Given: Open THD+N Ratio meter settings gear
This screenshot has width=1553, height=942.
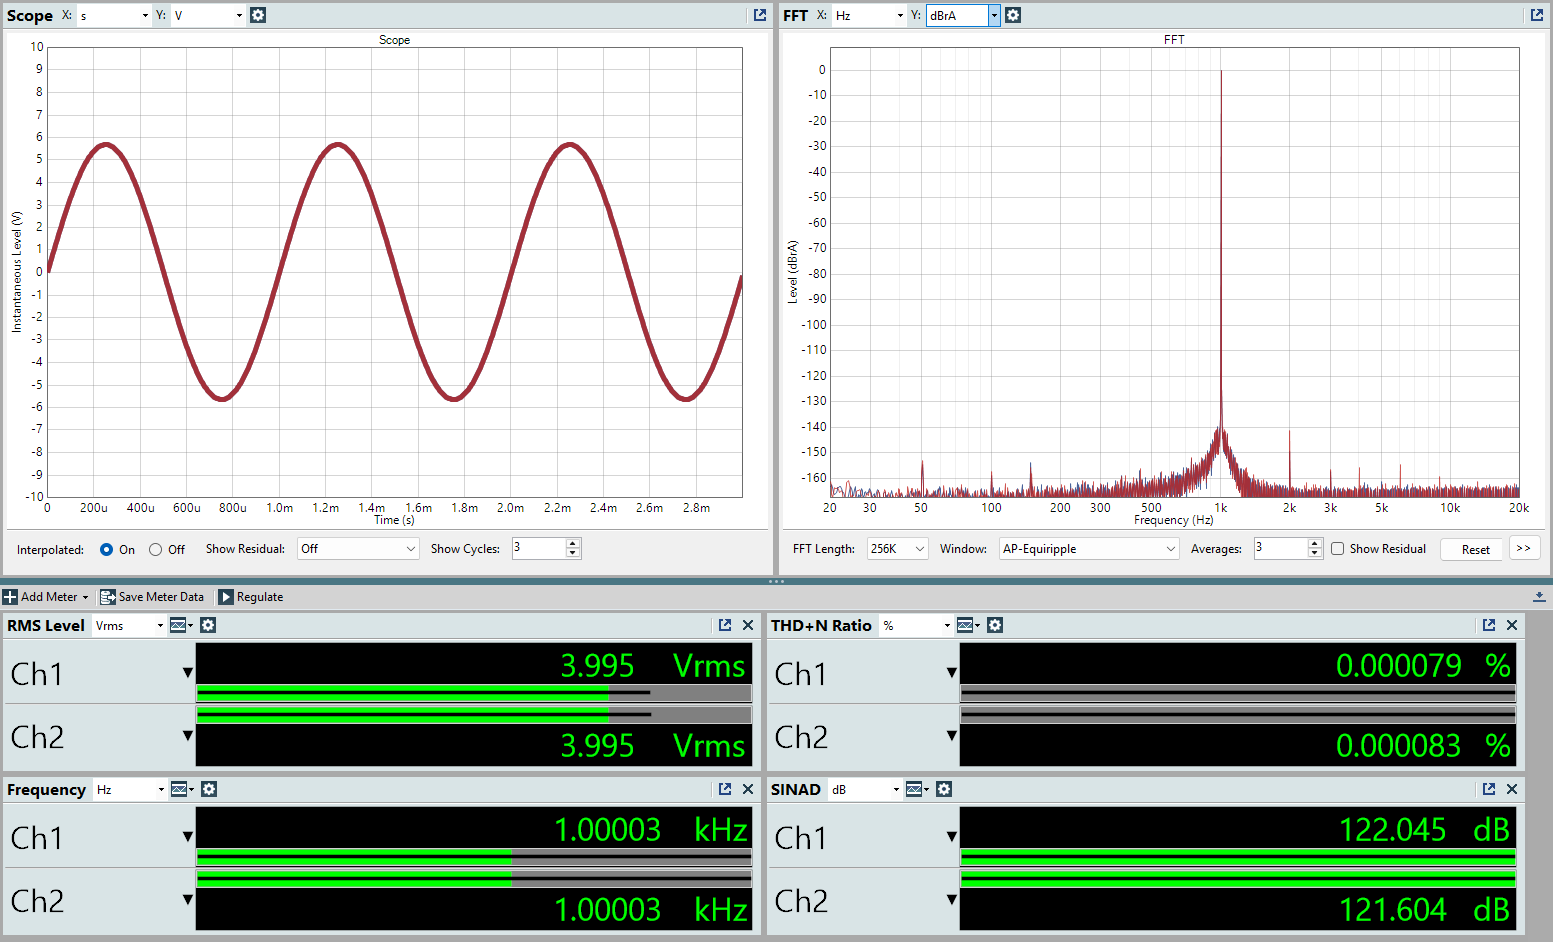Looking at the screenshot, I should click(995, 625).
